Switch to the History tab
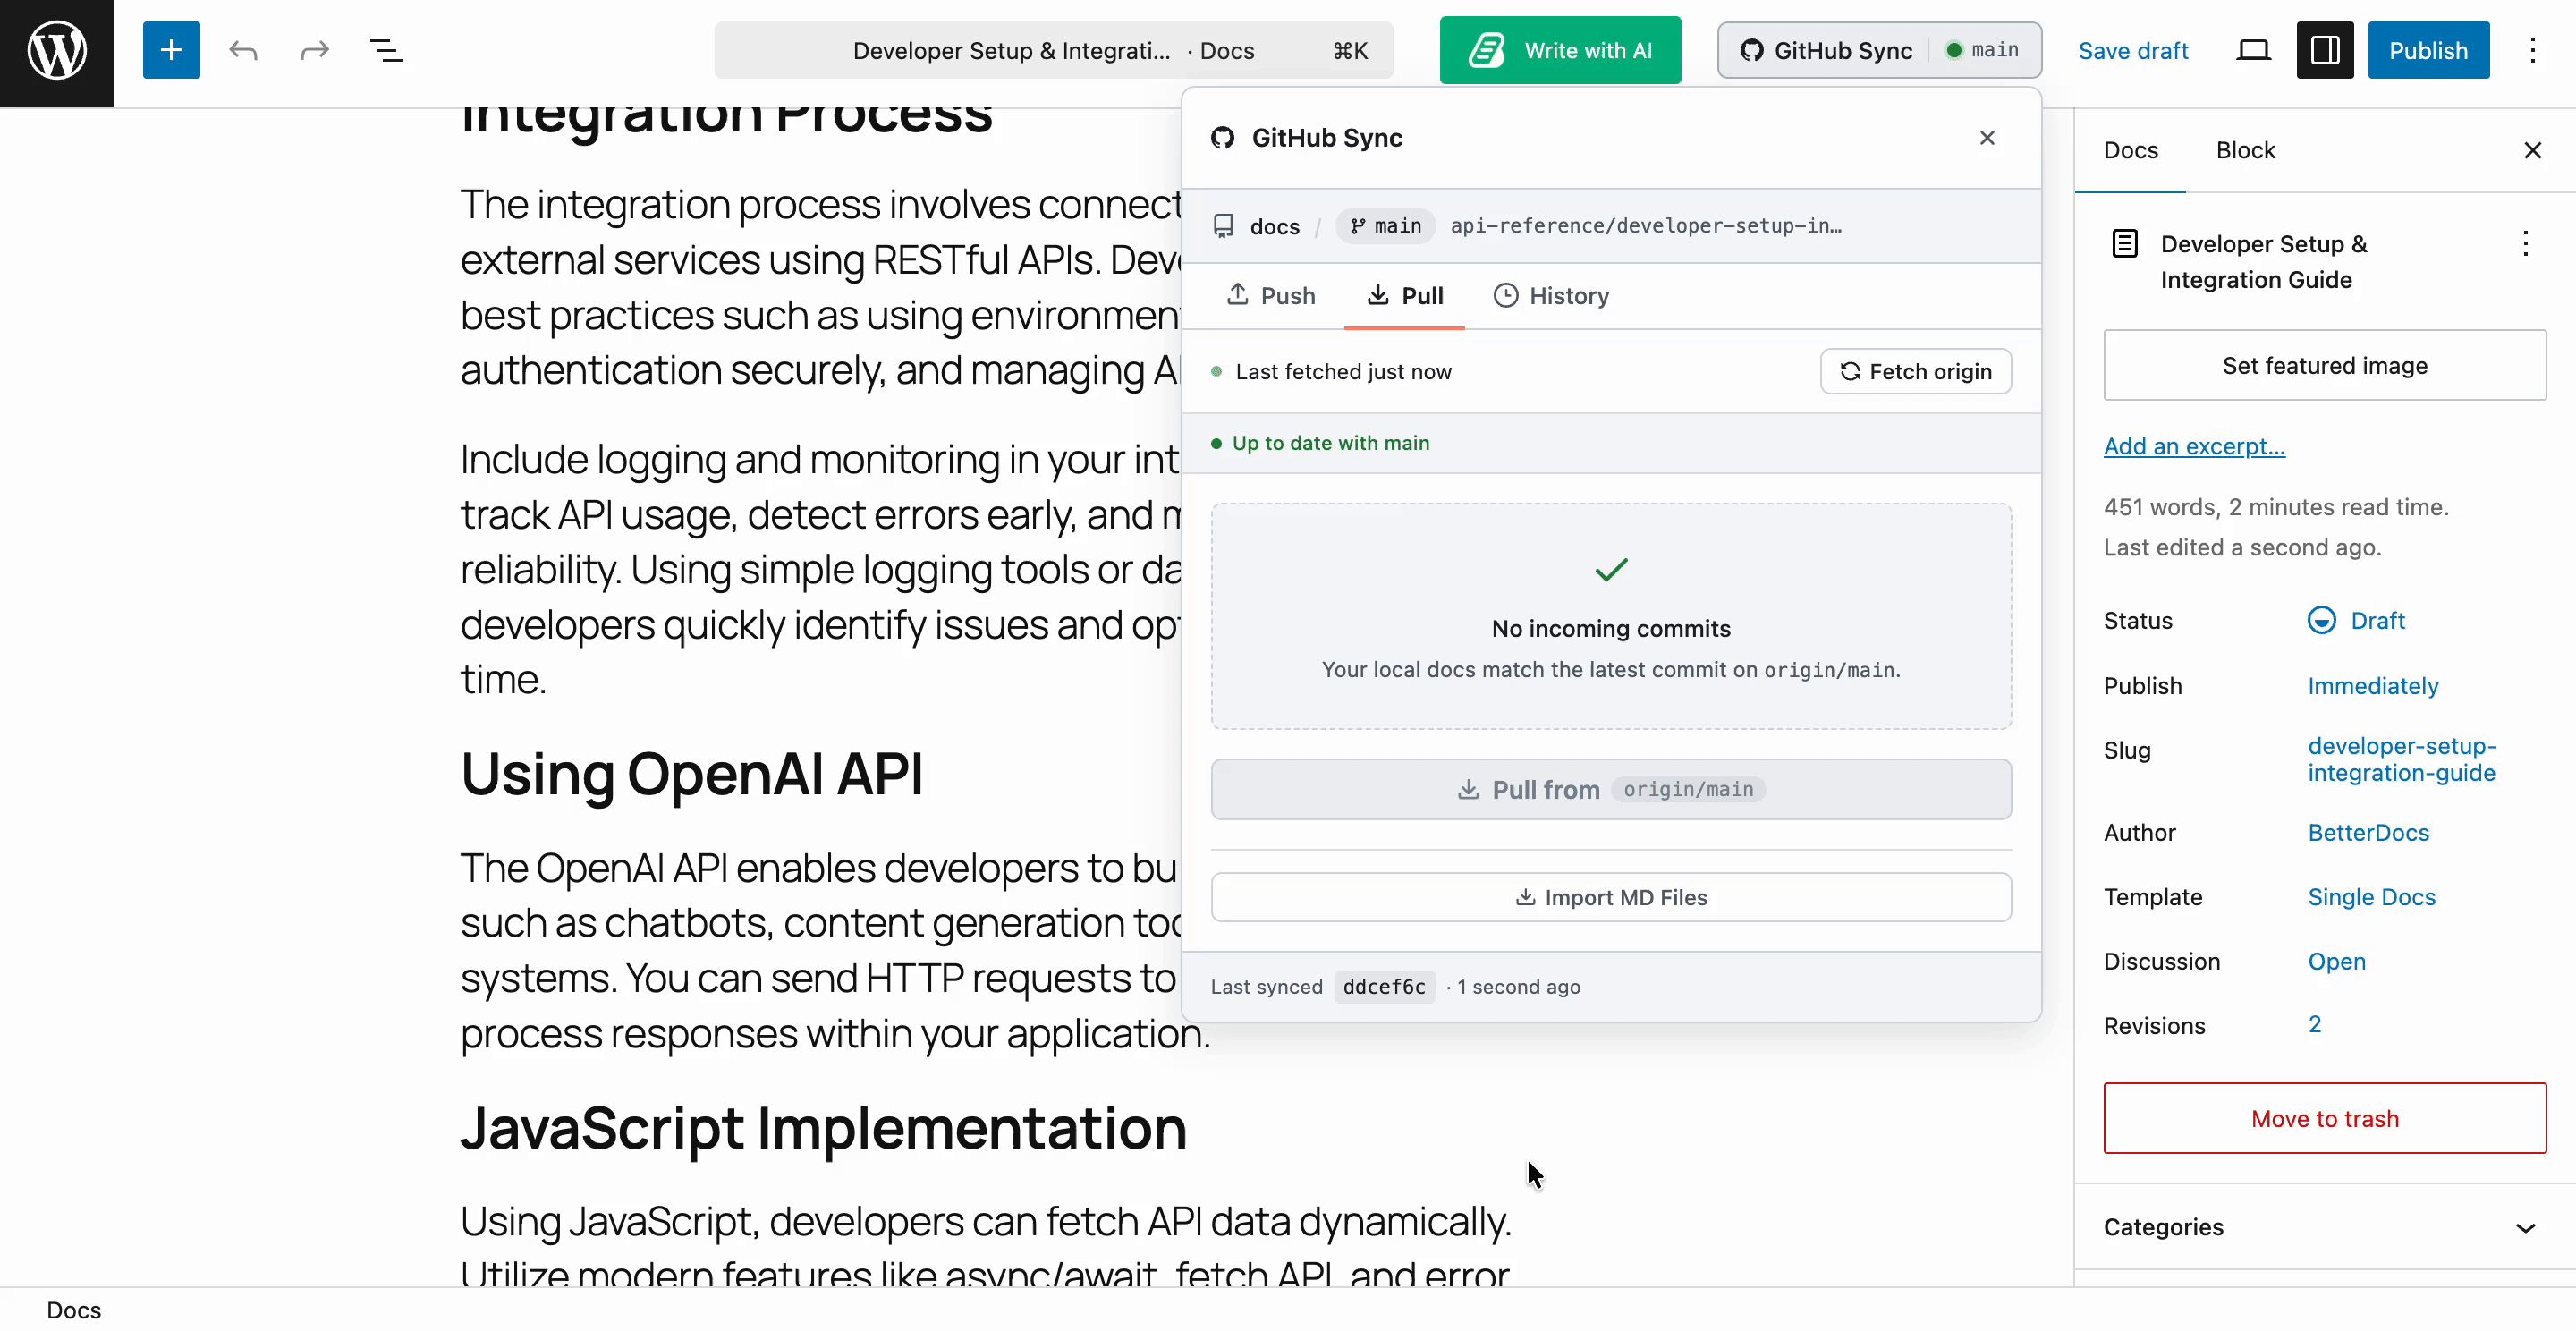The image size is (2576, 1331). tap(1550, 296)
